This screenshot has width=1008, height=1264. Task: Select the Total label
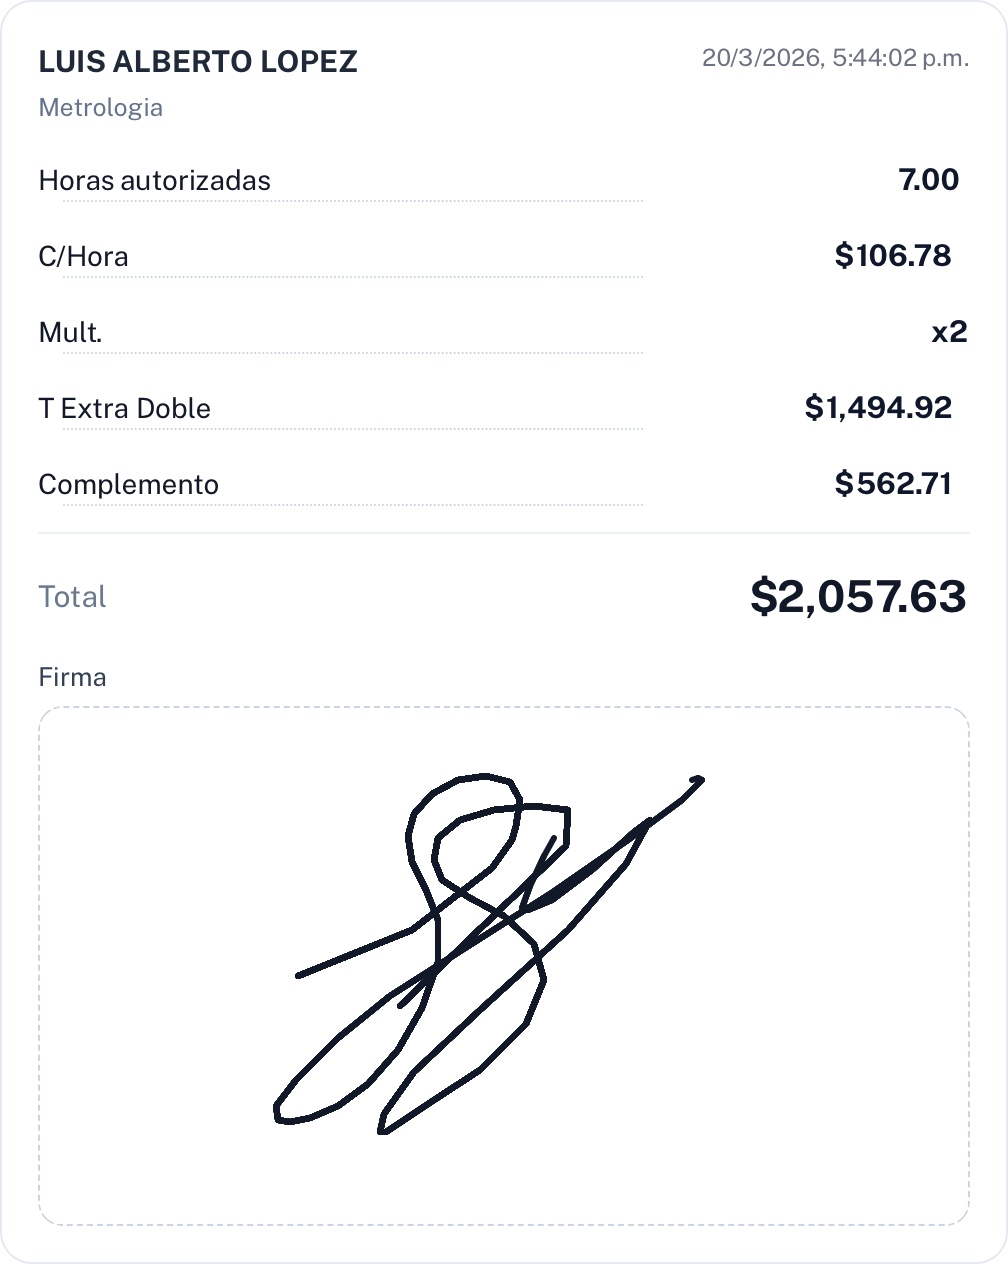click(x=72, y=597)
